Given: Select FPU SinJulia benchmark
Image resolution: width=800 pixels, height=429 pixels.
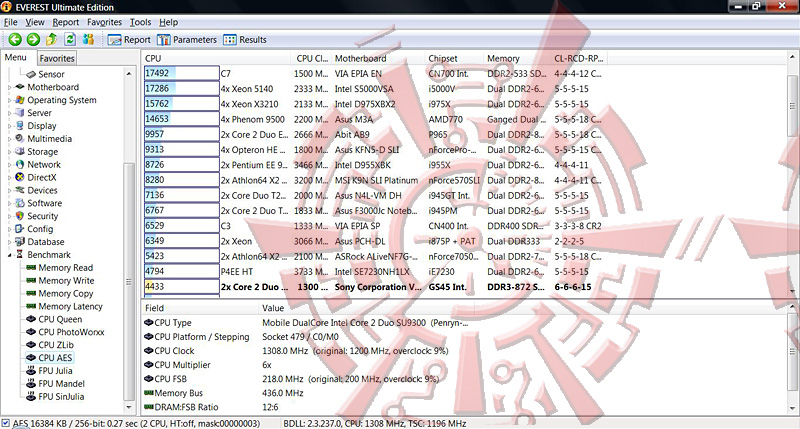Looking at the screenshot, I should [x=61, y=396].
